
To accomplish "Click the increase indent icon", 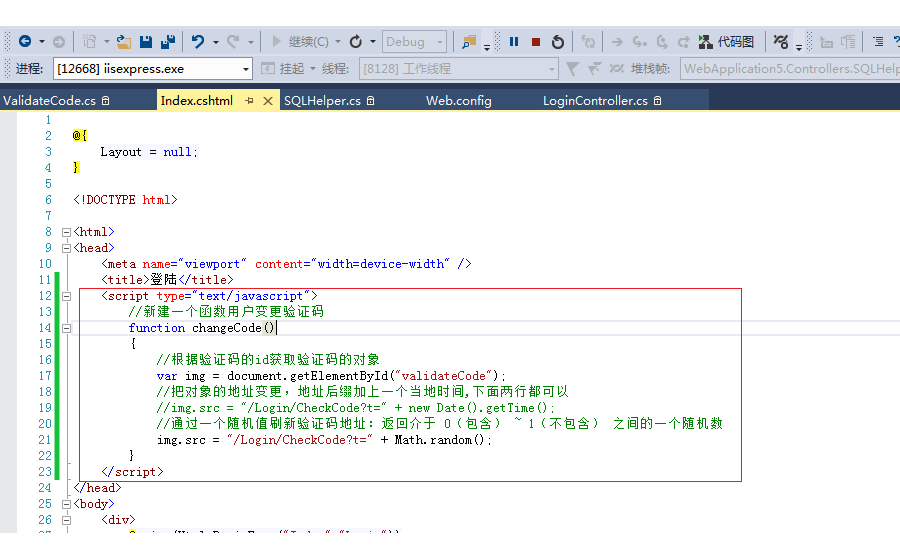I will 848,41.
